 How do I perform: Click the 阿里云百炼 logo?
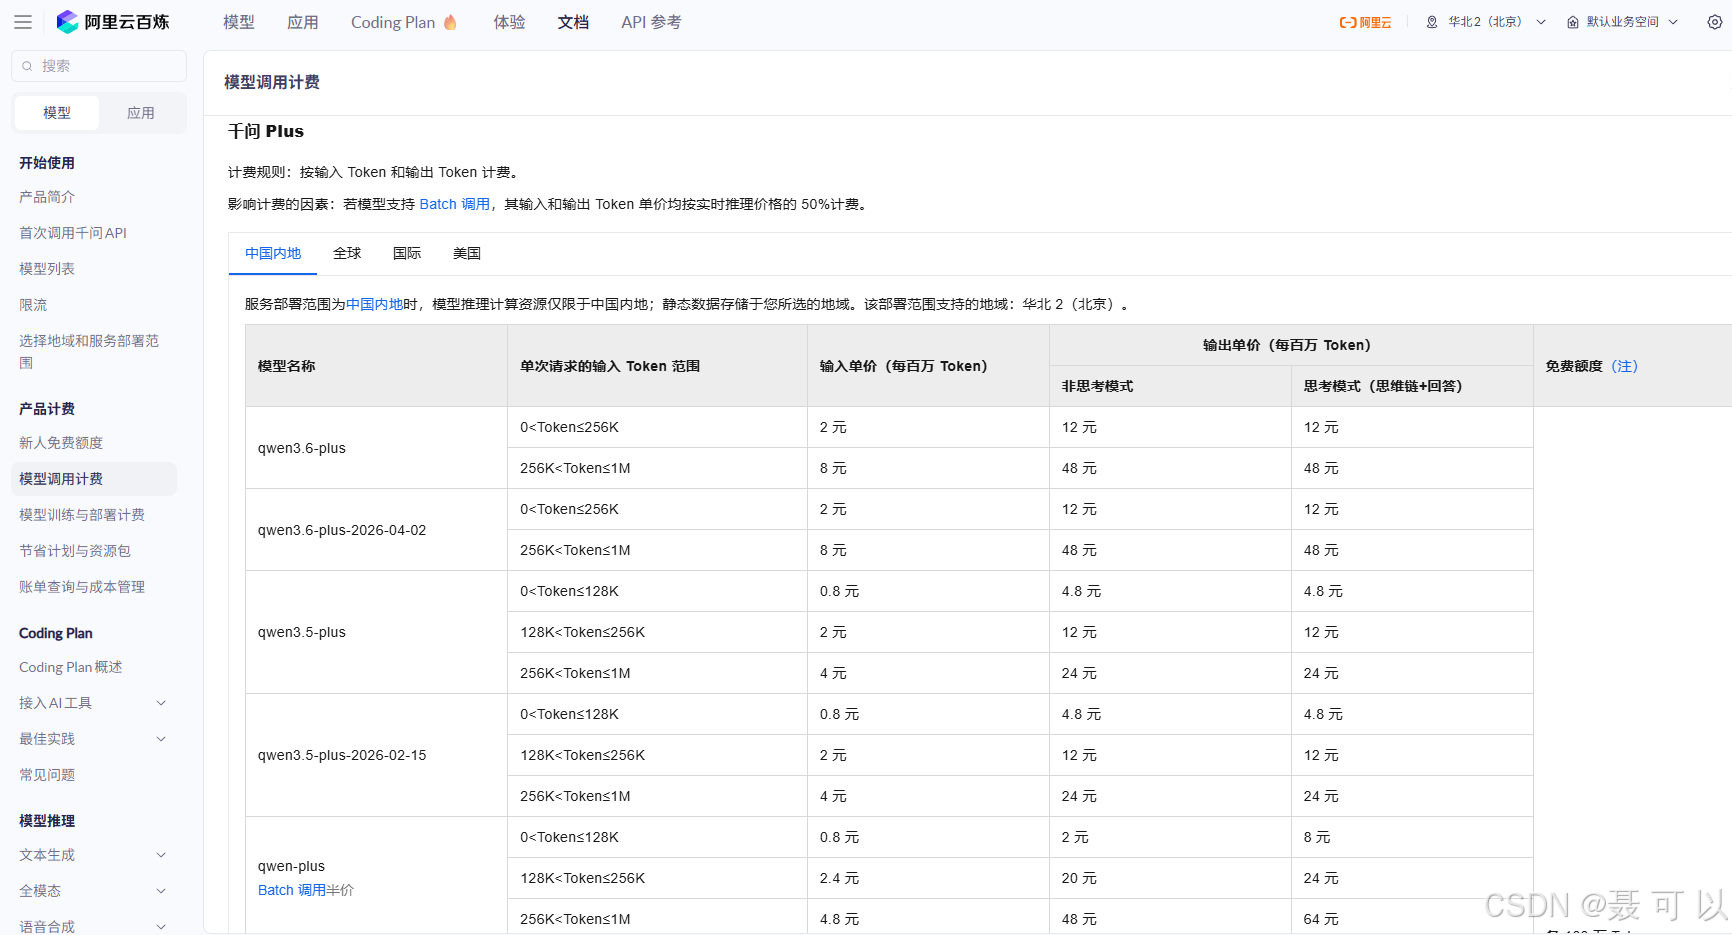point(113,22)
